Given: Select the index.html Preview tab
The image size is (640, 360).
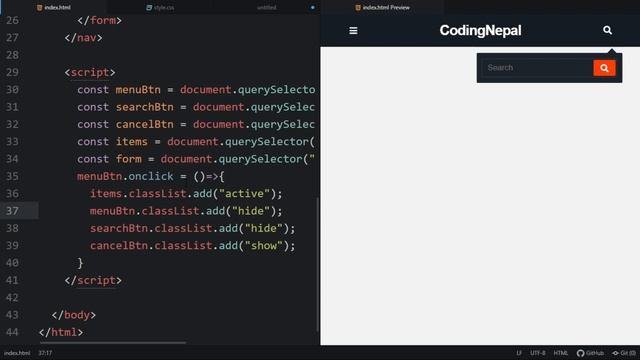Looking at the screenshot, I should point(382,7).
